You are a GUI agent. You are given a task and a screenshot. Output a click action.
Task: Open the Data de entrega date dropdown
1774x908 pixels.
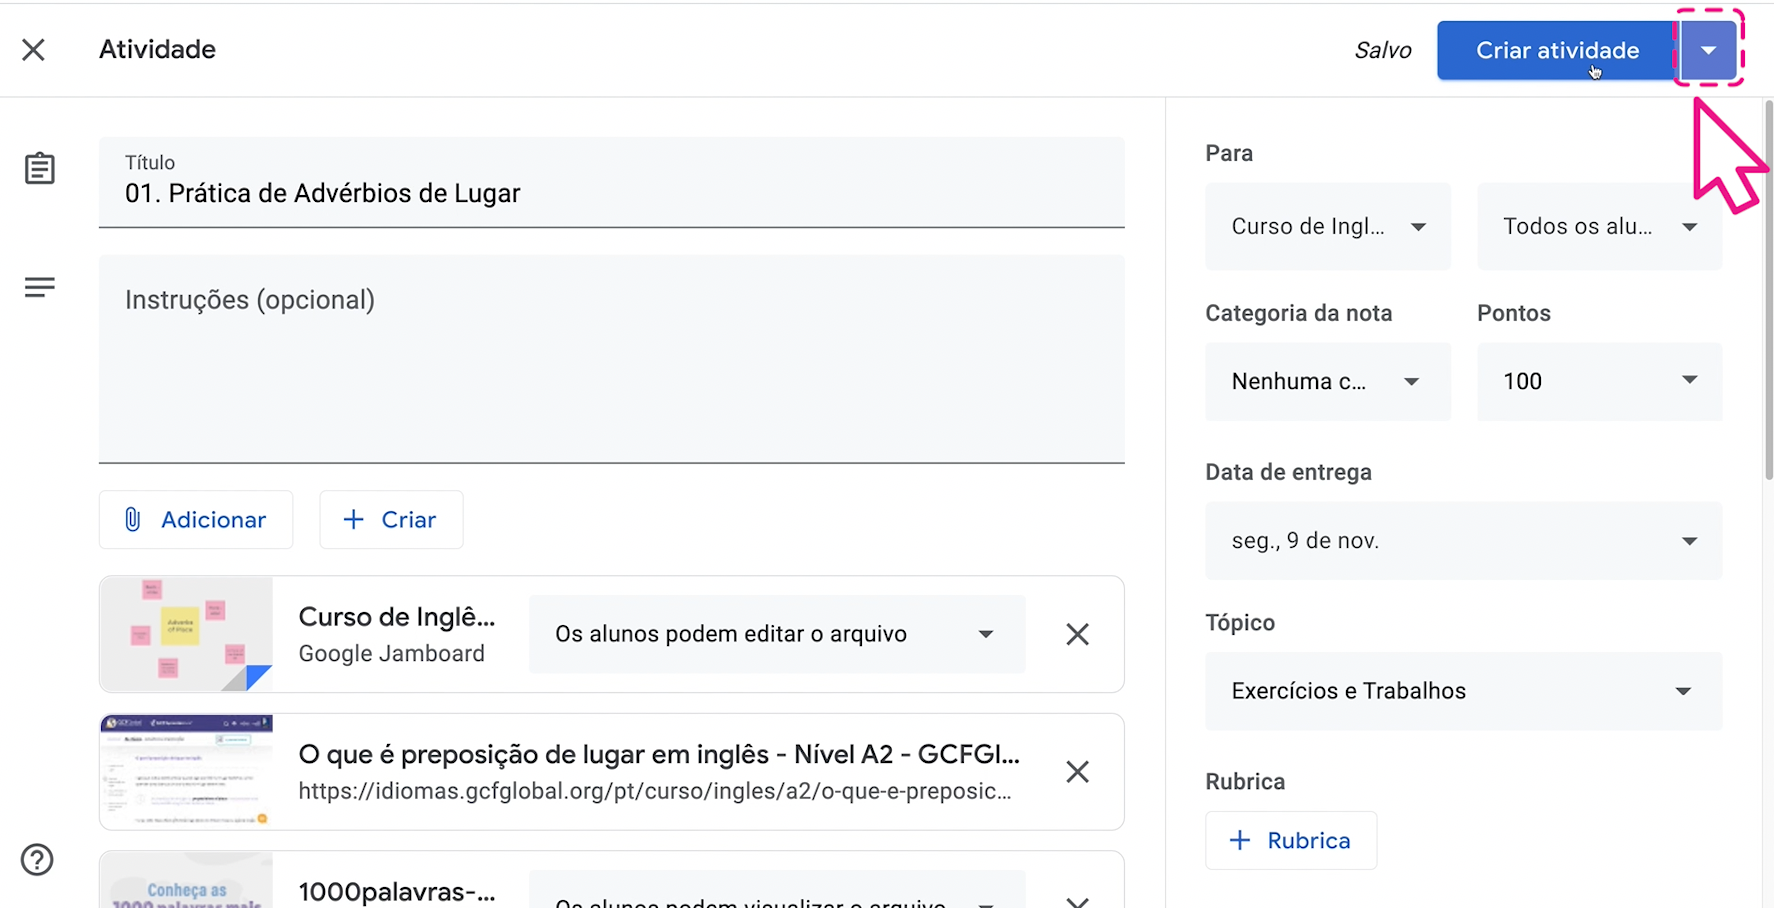pyautogui.click(x=1464, y=541)
